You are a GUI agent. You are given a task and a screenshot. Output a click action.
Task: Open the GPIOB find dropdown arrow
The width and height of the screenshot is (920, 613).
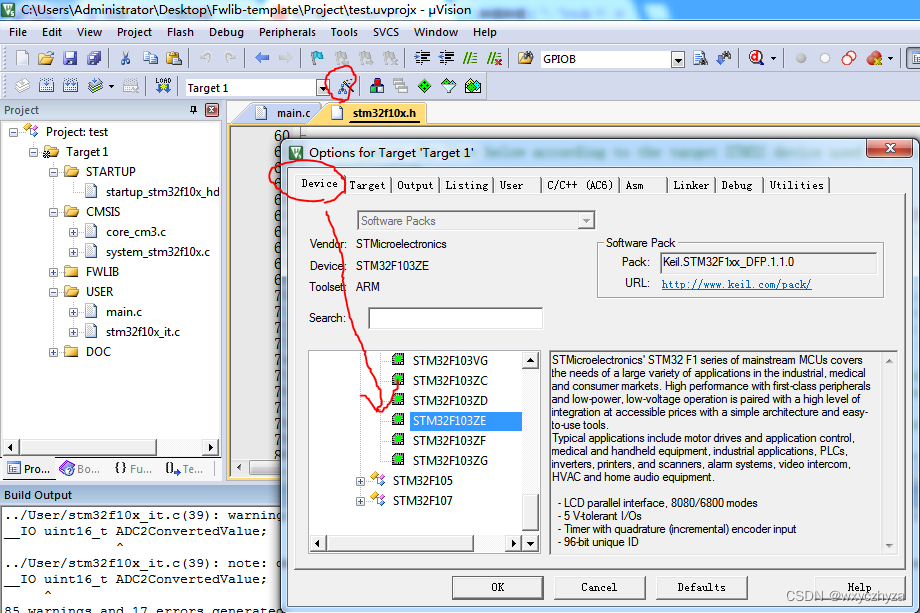pyautogui.click(x=678, y=59)
